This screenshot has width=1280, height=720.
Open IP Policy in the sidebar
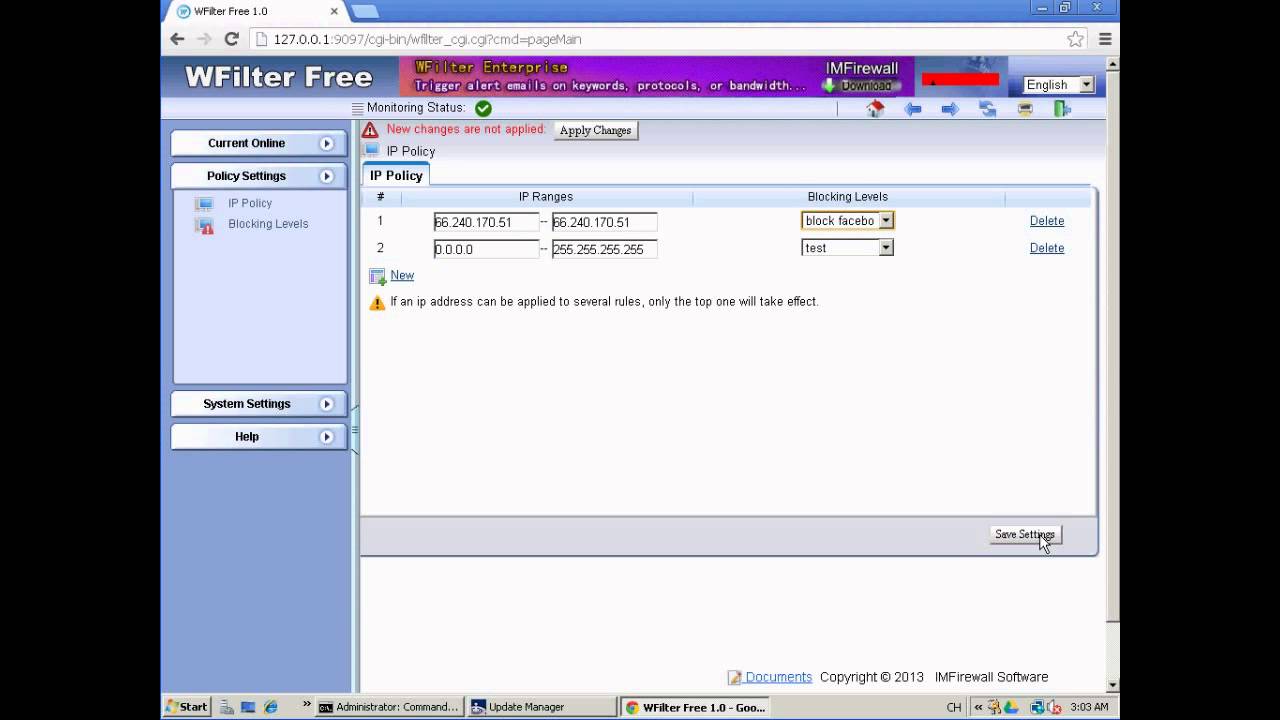coord(250,203)
